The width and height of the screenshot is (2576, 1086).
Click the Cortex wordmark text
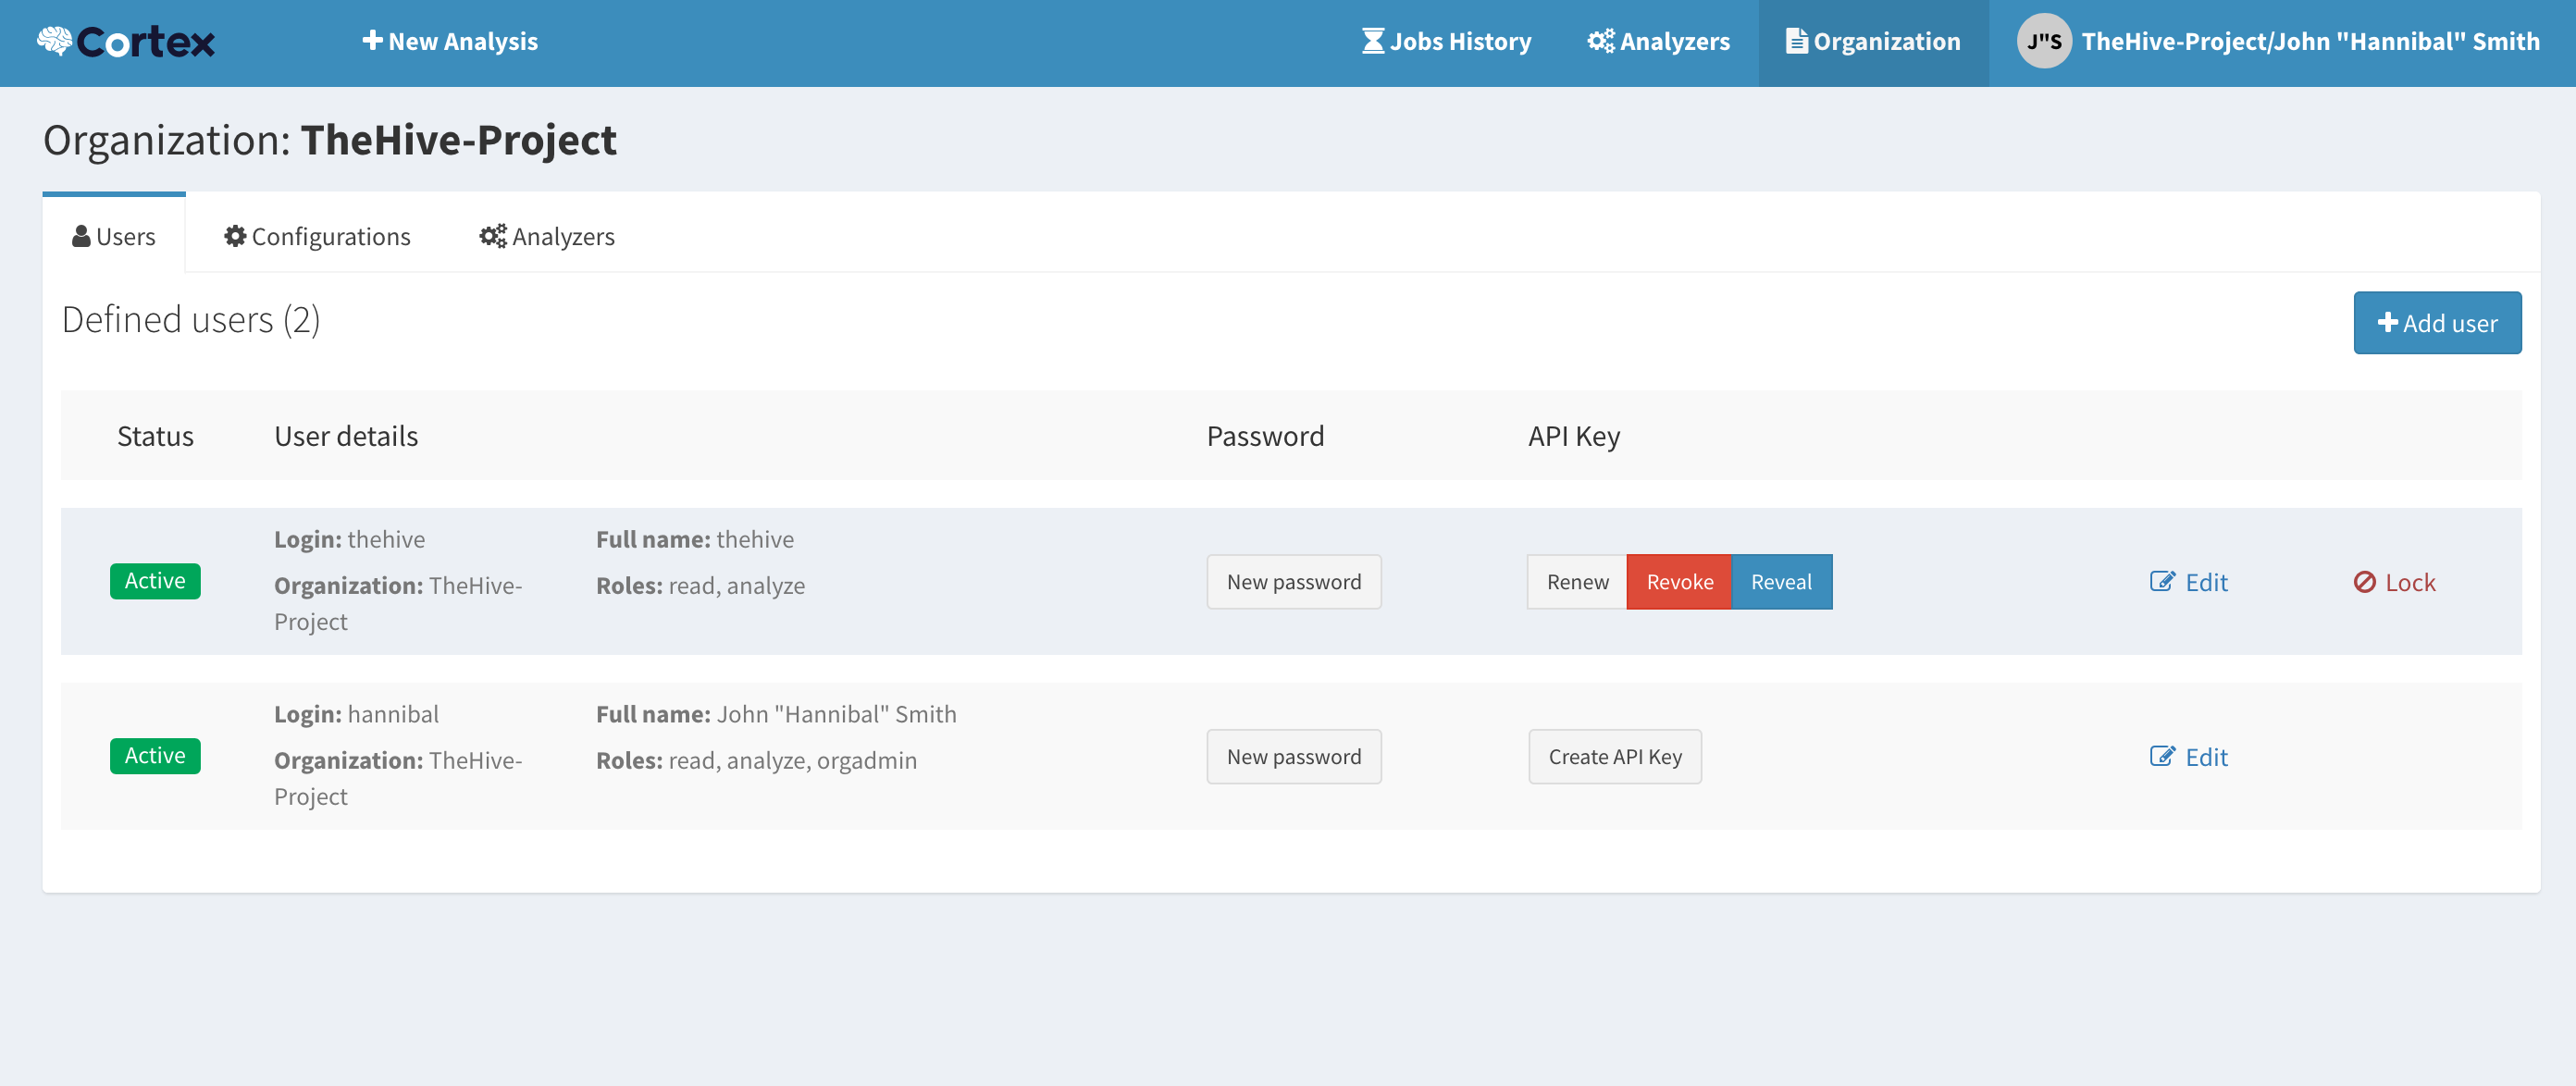(146, 41)
